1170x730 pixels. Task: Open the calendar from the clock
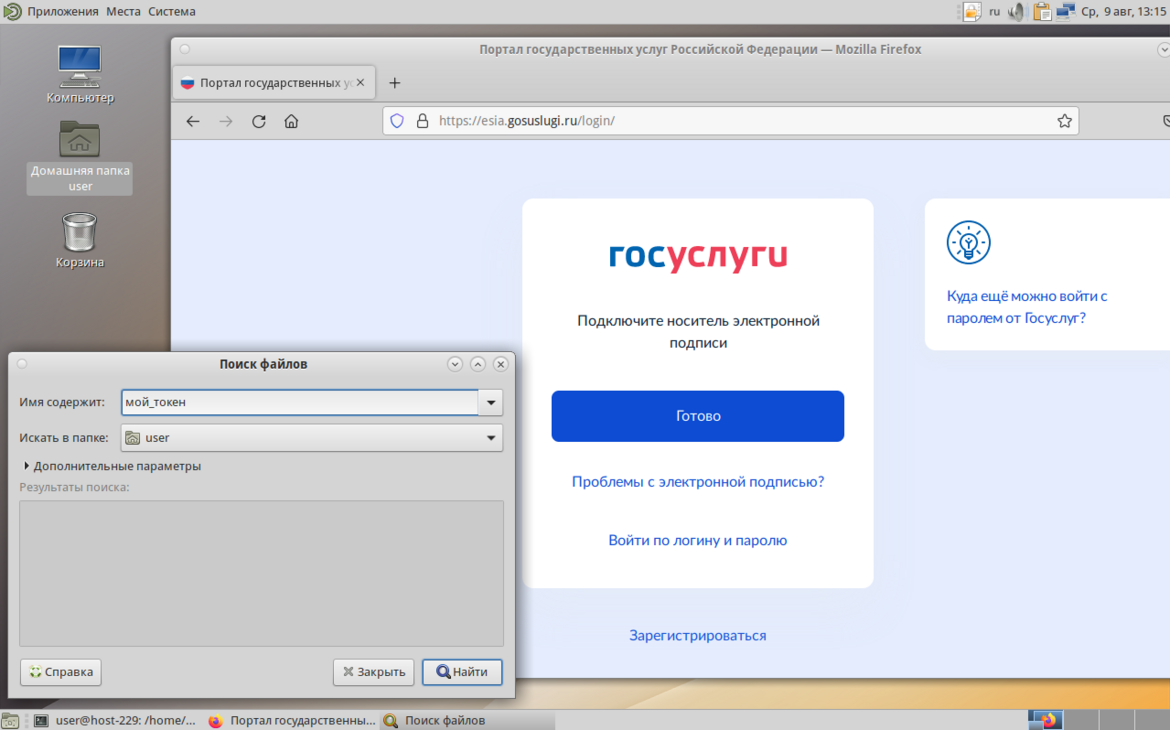(1124, 11)
